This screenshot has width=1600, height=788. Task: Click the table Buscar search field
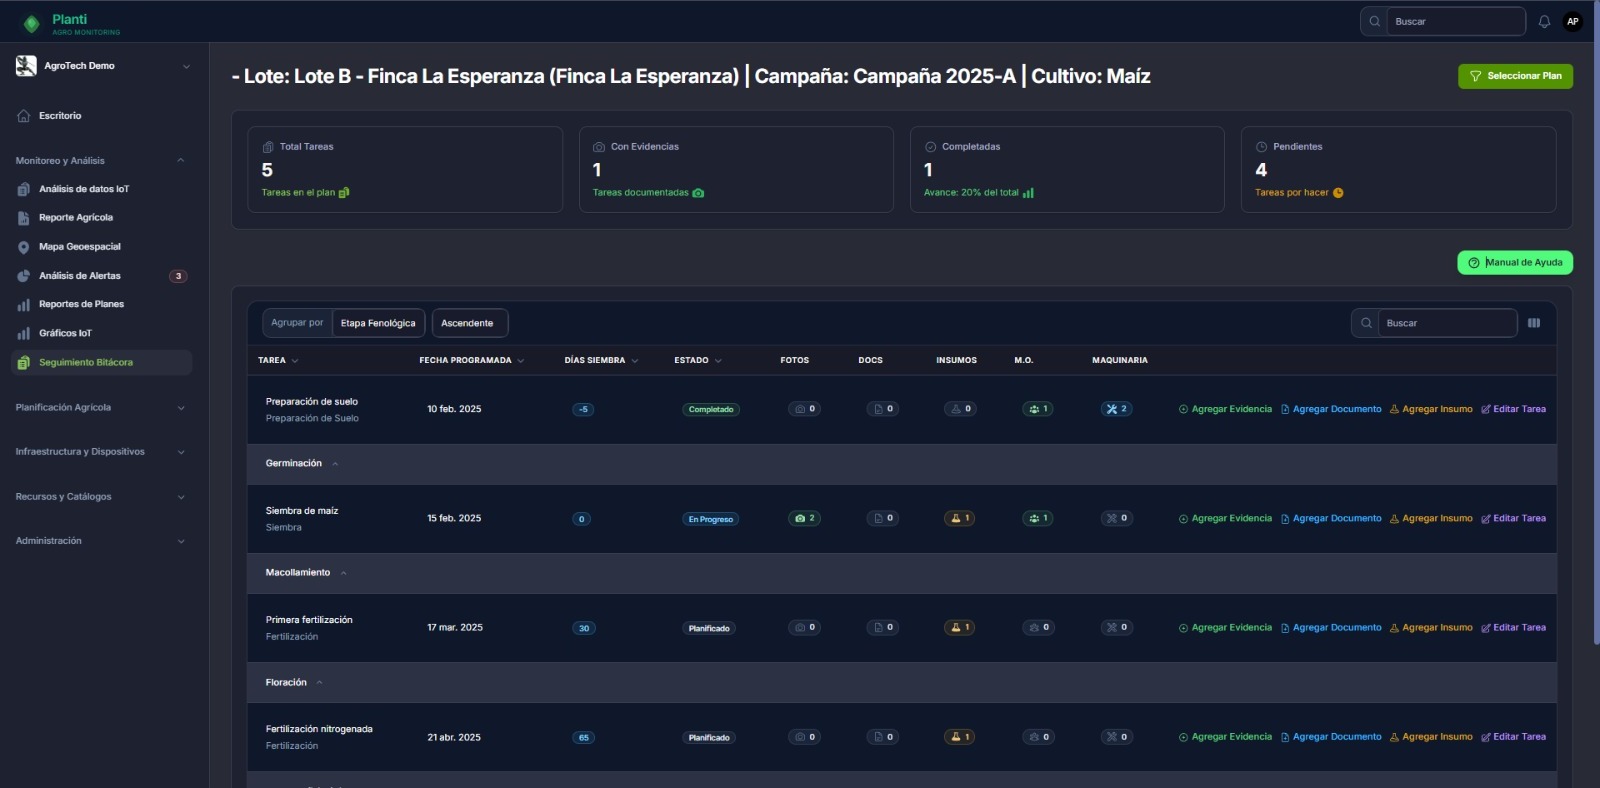tap(1445, 323)
